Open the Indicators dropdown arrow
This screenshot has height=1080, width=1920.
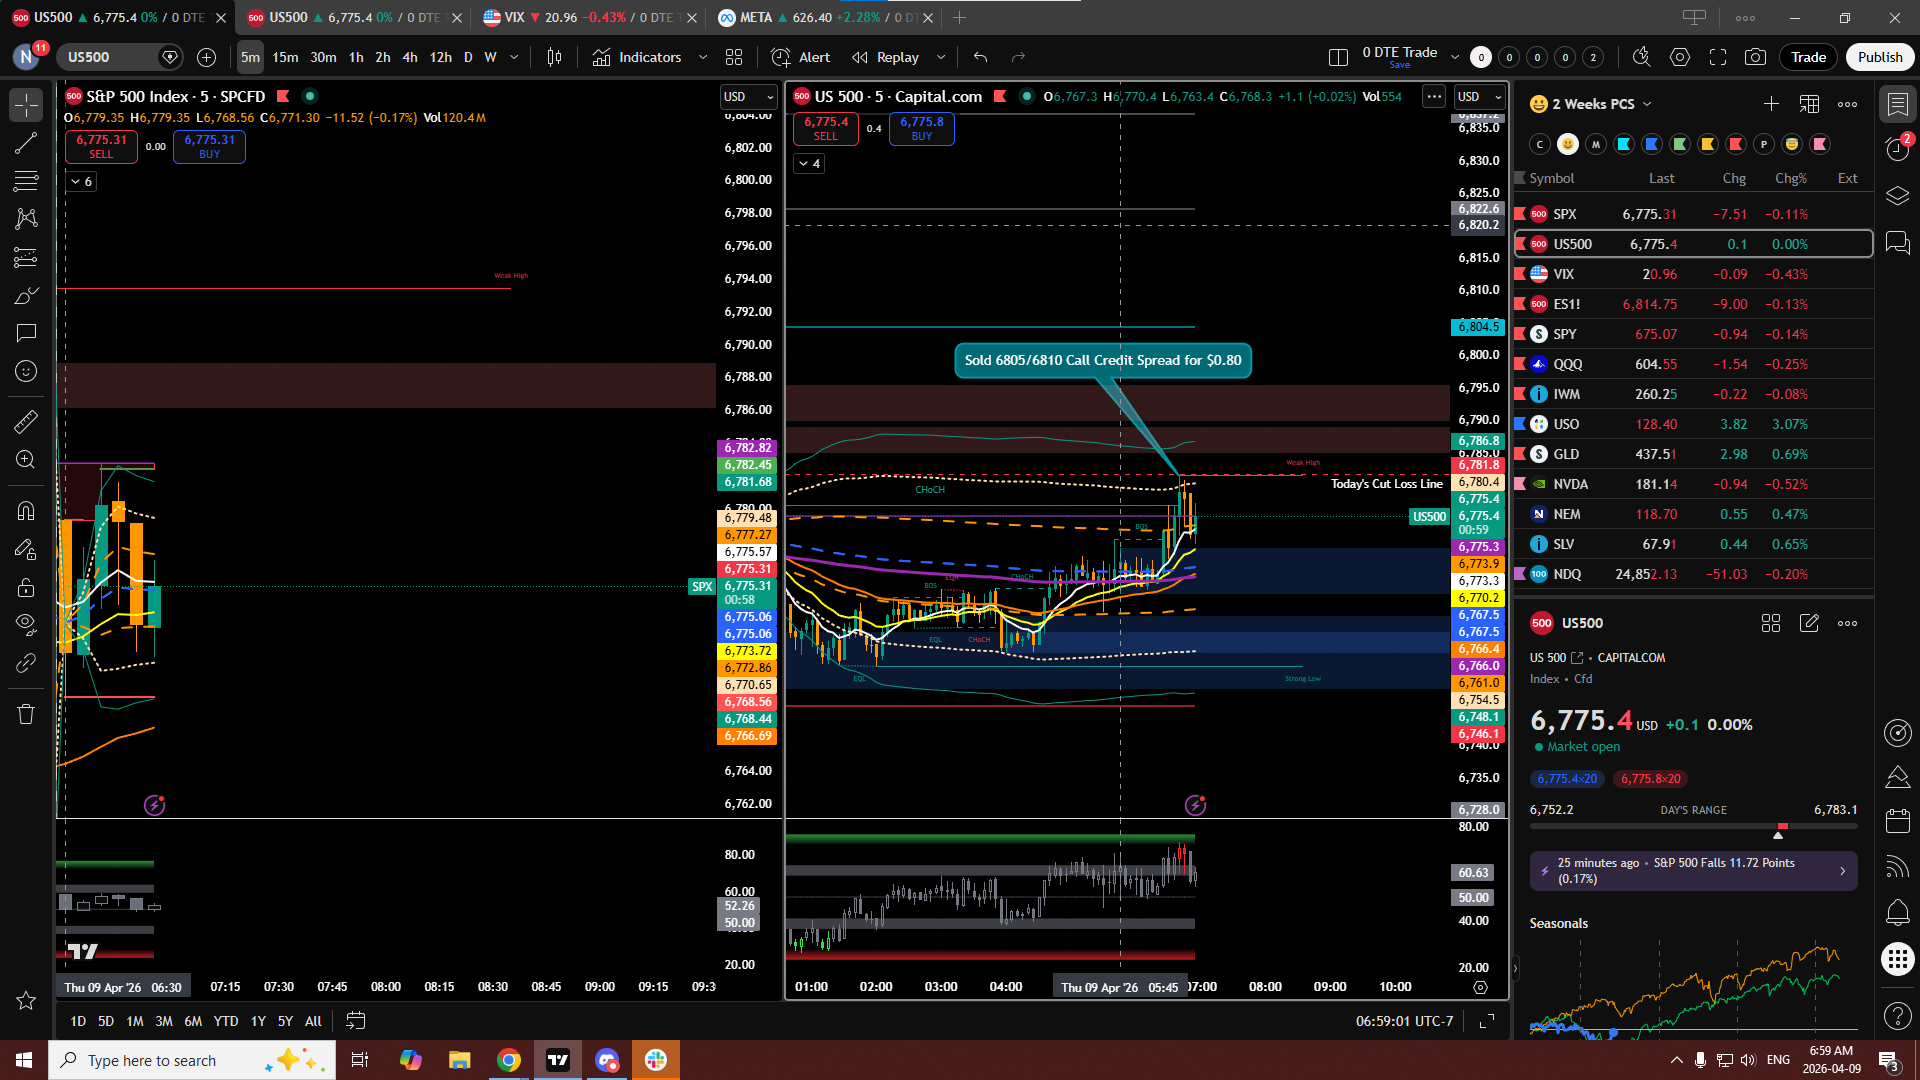[703, 57]
